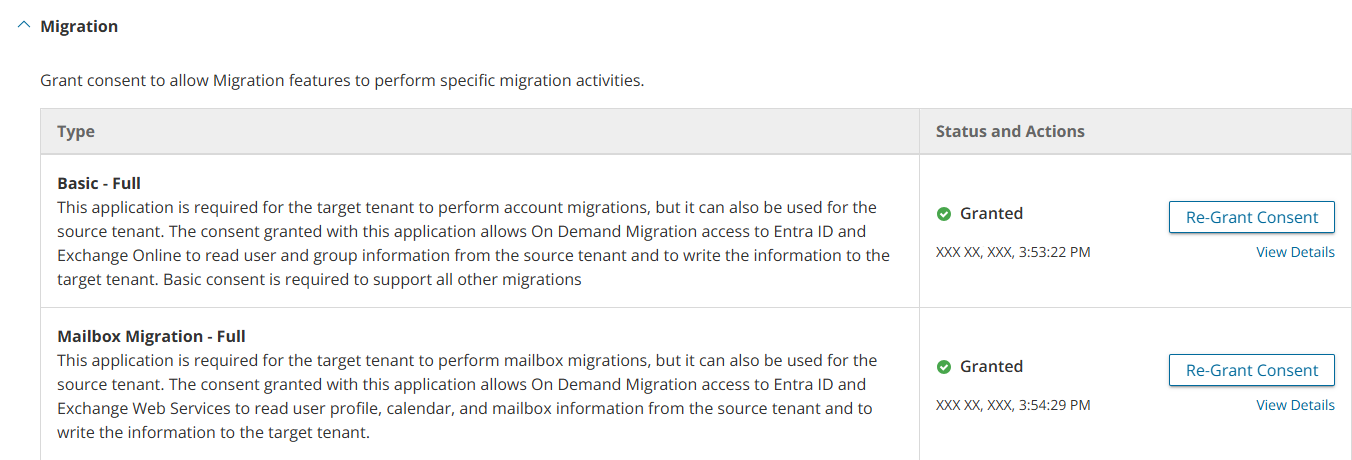Click green Granted checkmark for Mailbox Migration
1352x460 pixels.
[943, 367]
